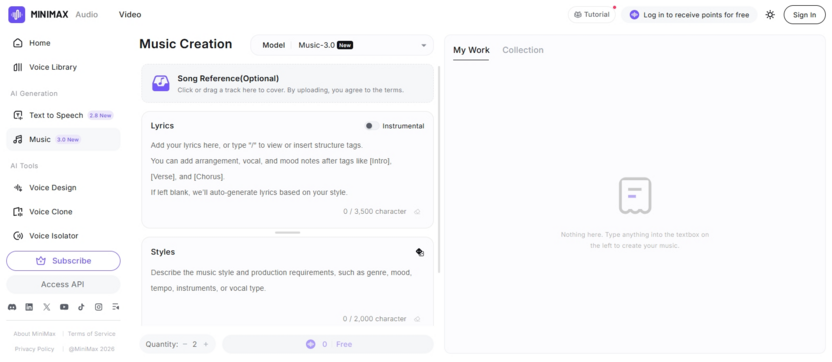Image resolution: width=832 pixels, height=362 pixels.
Task: Click the dice icon in Styles header
Action: (x=420, y=252)
